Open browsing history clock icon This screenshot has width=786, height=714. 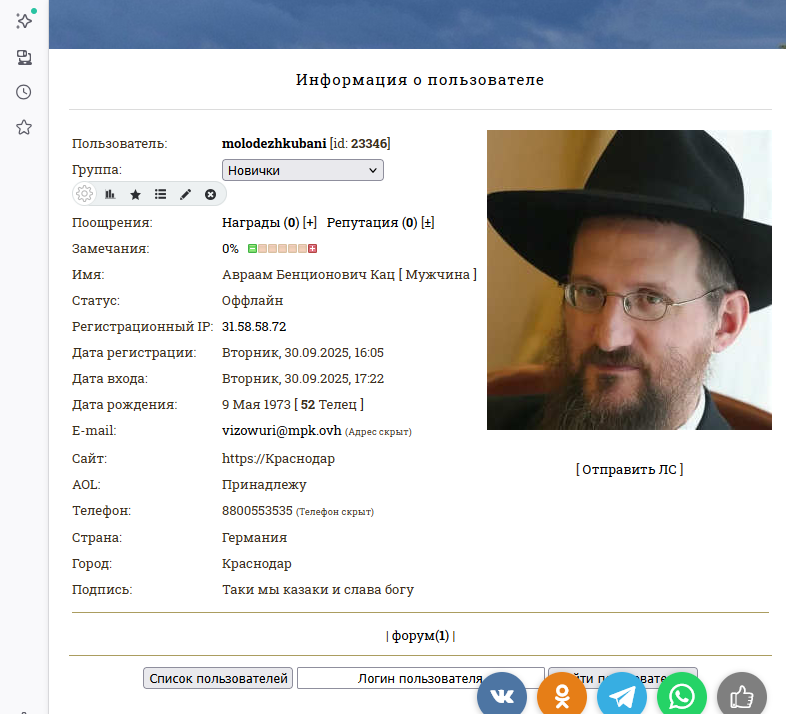pos(24,92)
